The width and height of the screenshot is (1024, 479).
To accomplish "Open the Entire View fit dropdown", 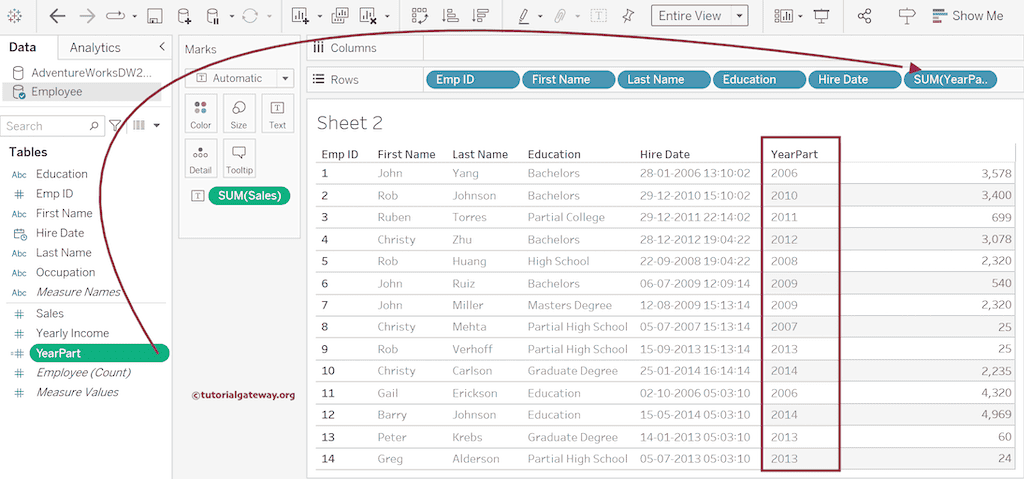I will [x=739, y=16].
